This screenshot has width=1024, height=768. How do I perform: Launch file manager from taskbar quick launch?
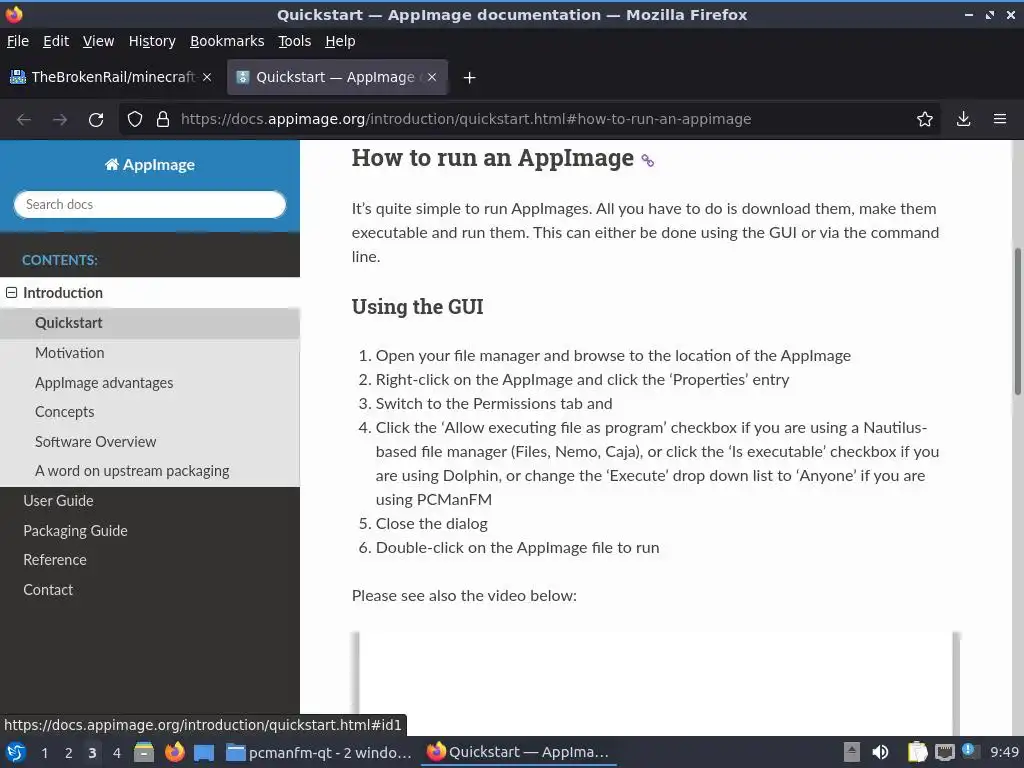click(144, 752)
